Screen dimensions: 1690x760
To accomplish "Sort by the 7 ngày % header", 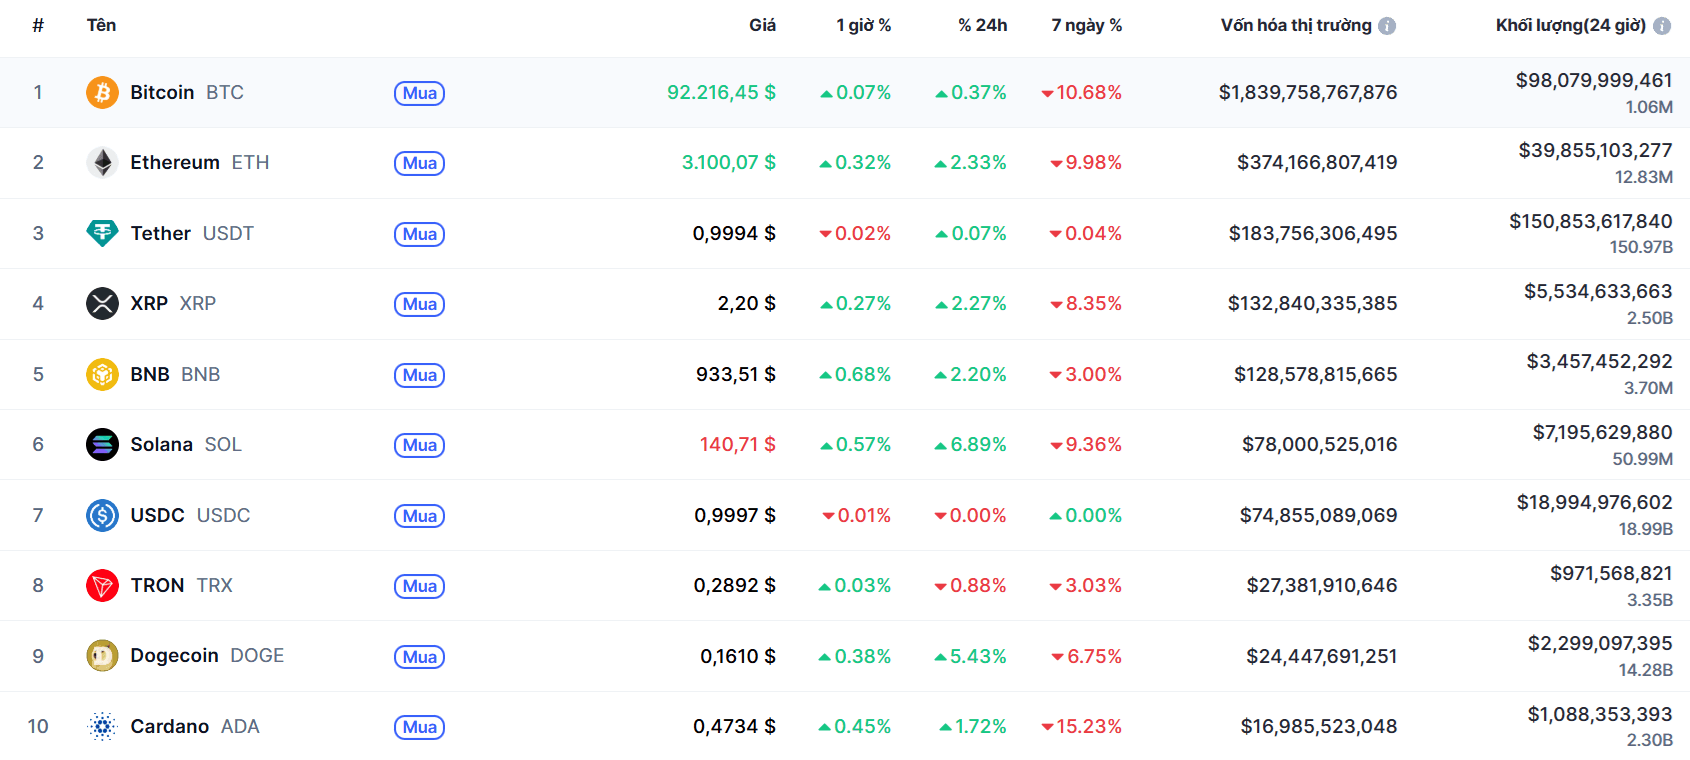I will pos(1087,25).
